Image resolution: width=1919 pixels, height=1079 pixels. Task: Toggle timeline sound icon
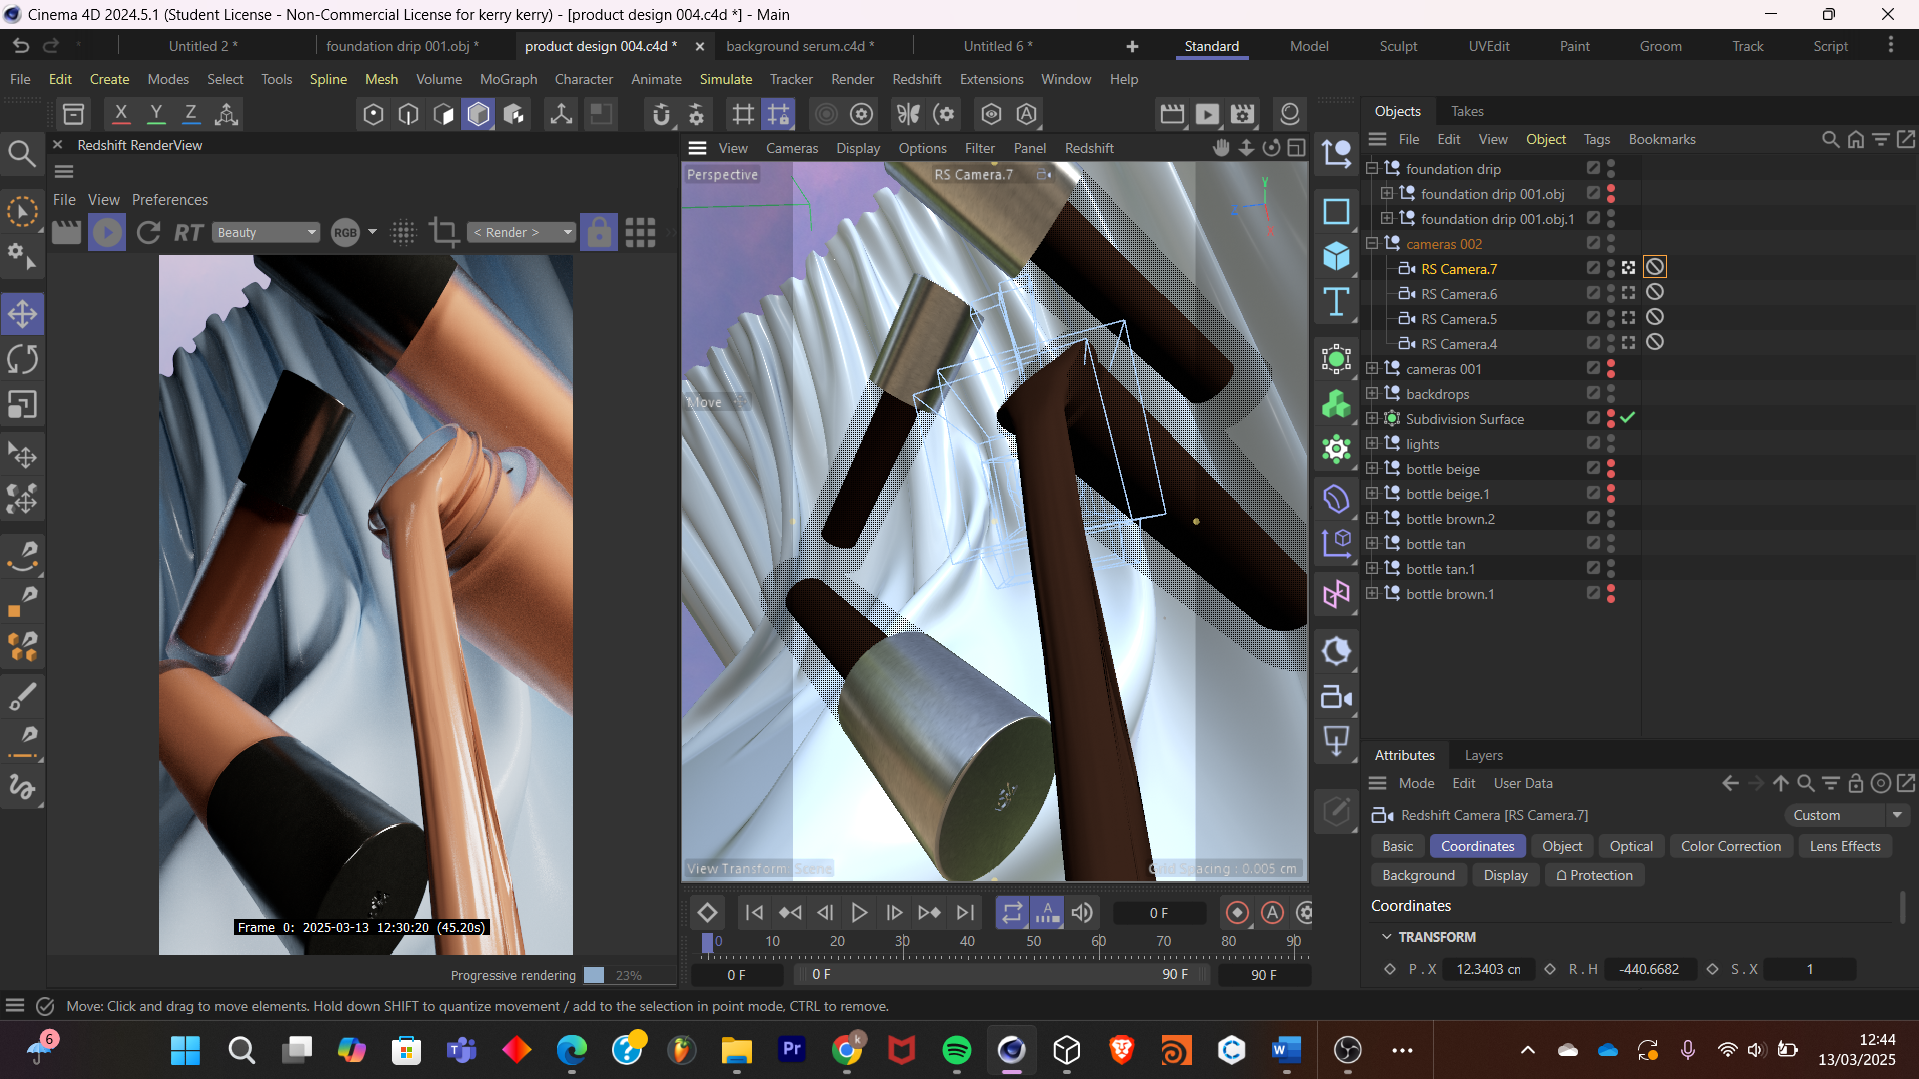1082,912
